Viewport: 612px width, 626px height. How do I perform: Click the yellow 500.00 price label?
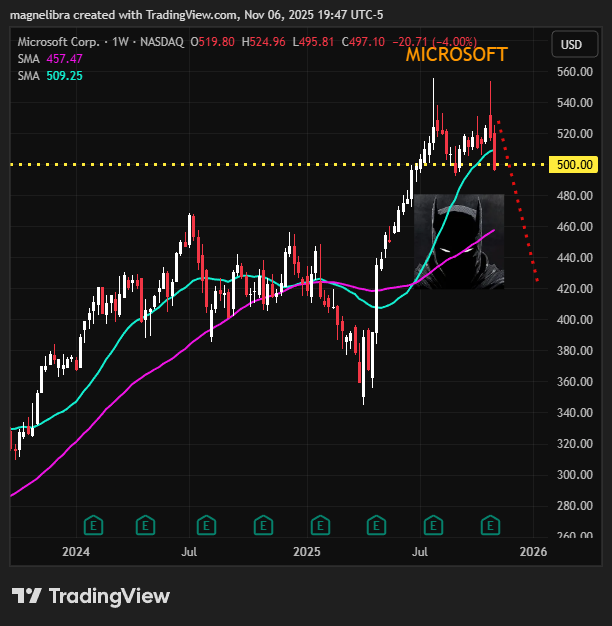coord(574,164)
